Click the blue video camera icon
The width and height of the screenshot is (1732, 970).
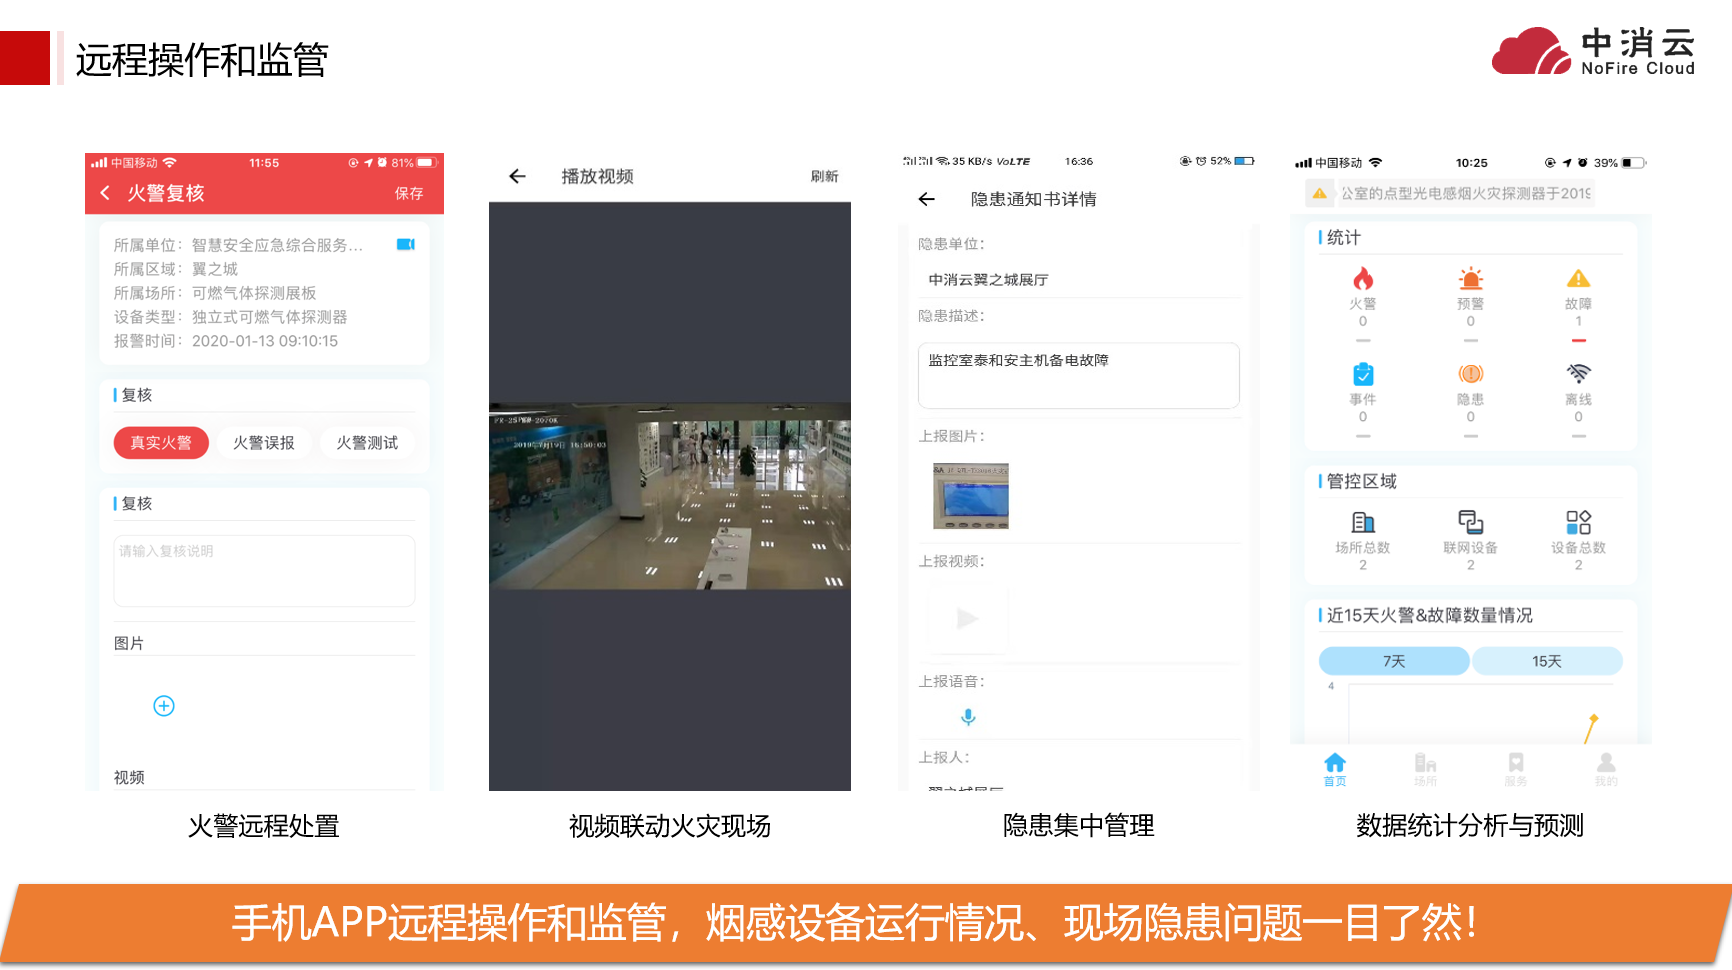405,245
